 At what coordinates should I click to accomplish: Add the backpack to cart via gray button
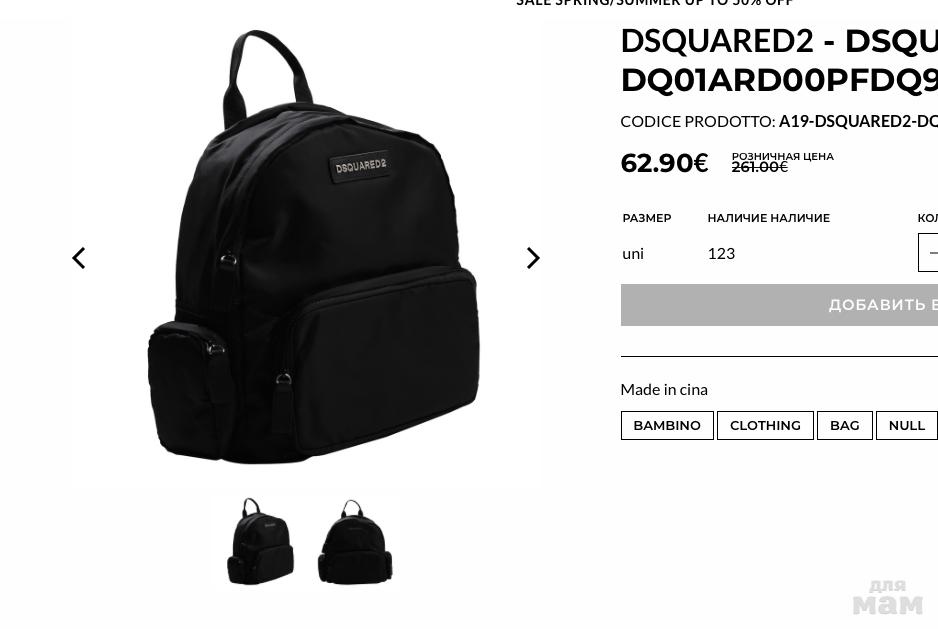[x=779, y=305]
